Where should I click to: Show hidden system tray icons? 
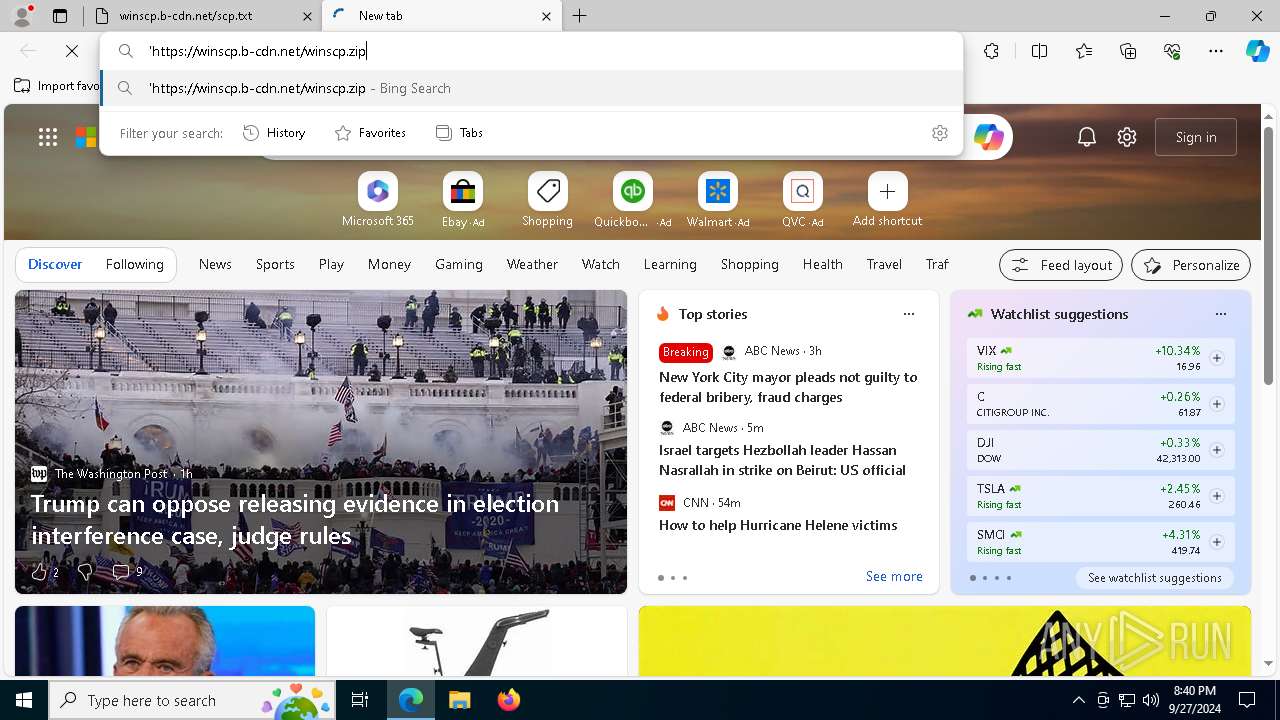[x=1078, y=700]
